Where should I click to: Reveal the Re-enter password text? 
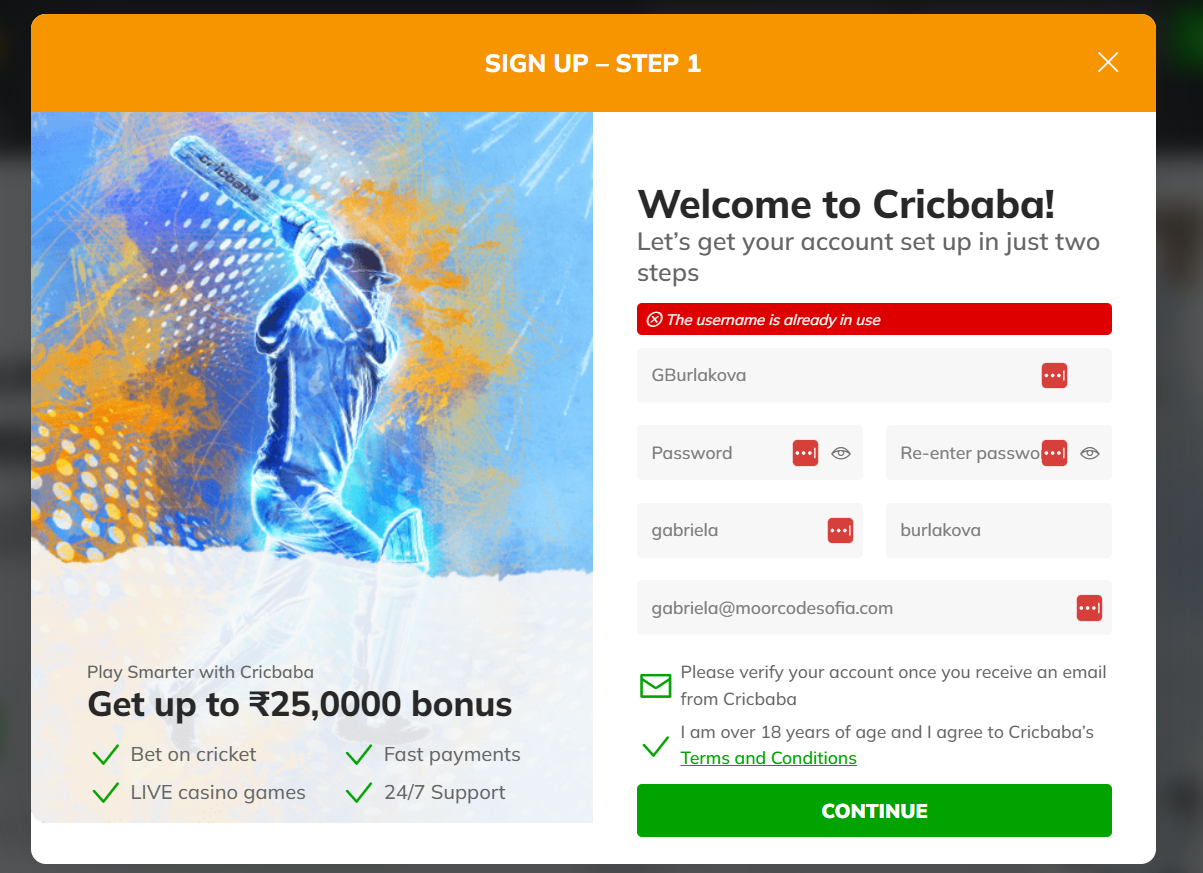click(x=1090, y=453)
